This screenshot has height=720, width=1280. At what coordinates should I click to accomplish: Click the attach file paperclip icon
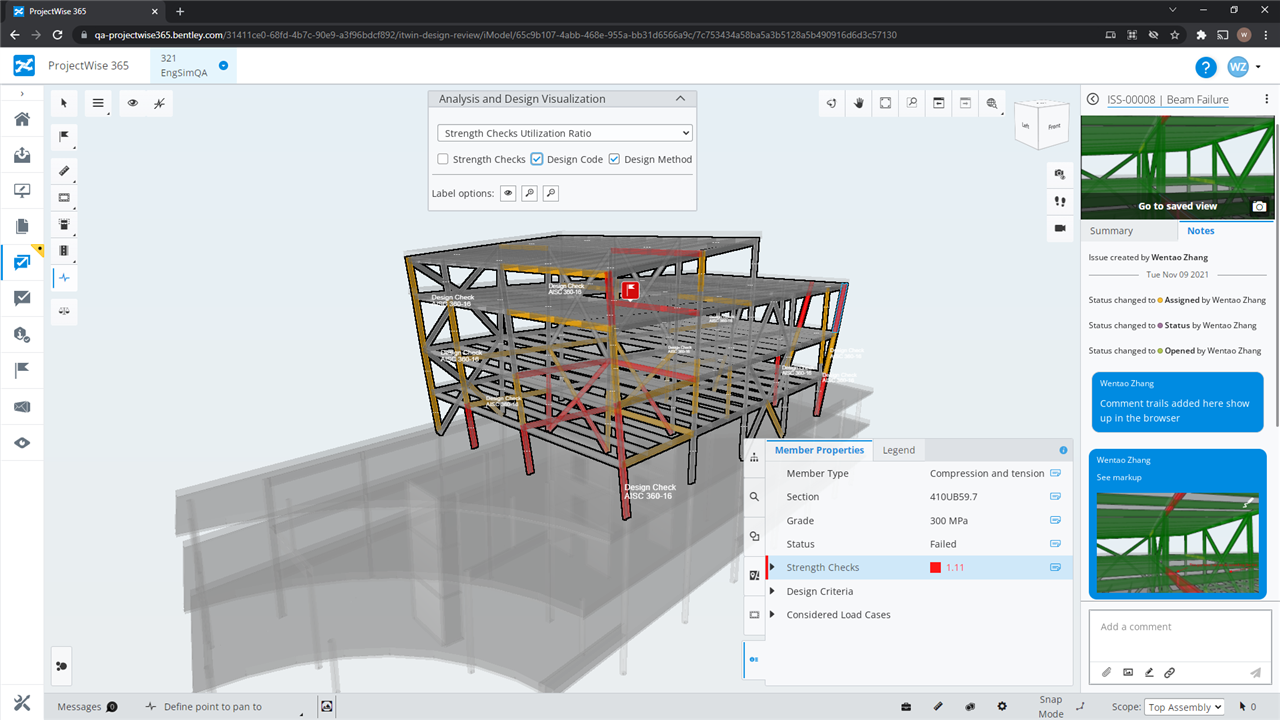click(x=1107, y=673)
